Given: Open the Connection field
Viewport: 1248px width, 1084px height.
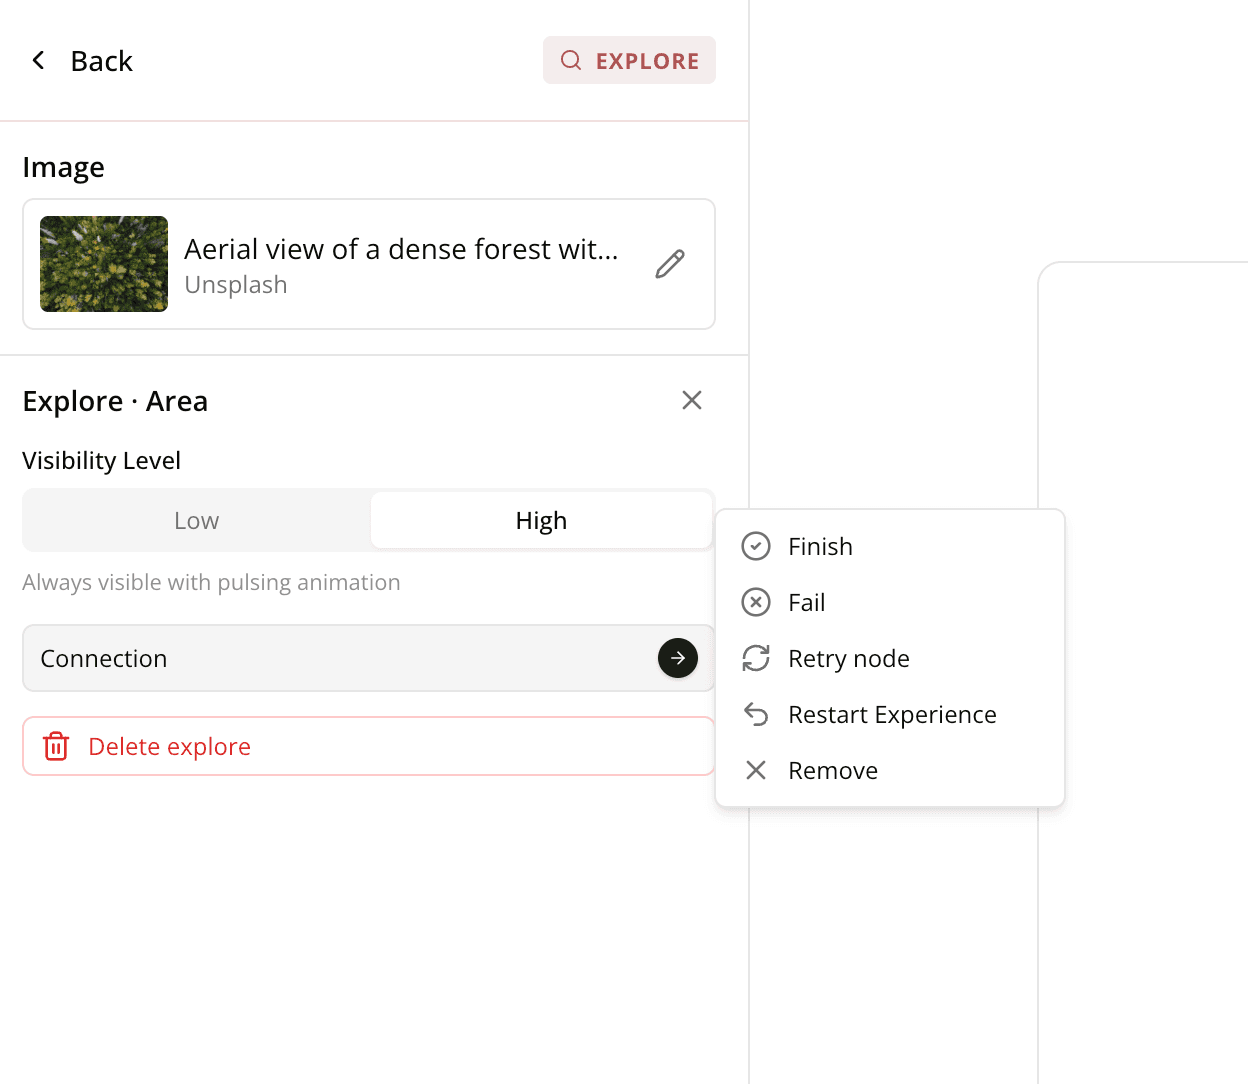Looking at the screenshot, I should click(x=369, y=658).
